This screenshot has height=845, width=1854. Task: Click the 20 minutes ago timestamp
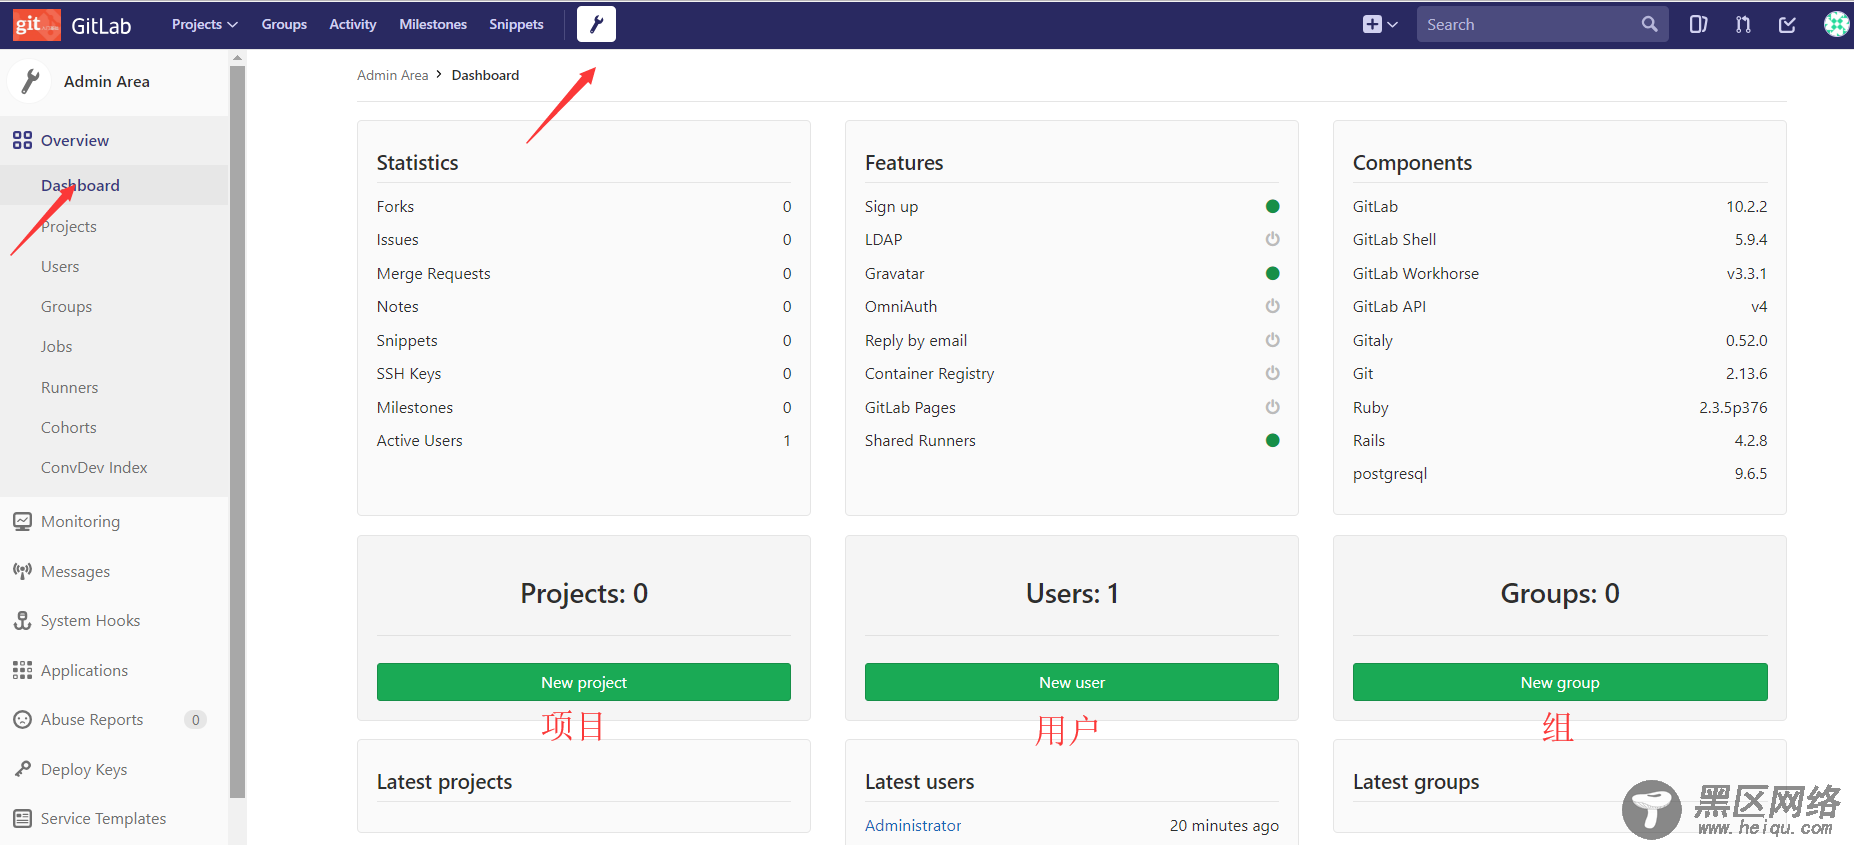pyautogui.click(x=1224, y=825)
